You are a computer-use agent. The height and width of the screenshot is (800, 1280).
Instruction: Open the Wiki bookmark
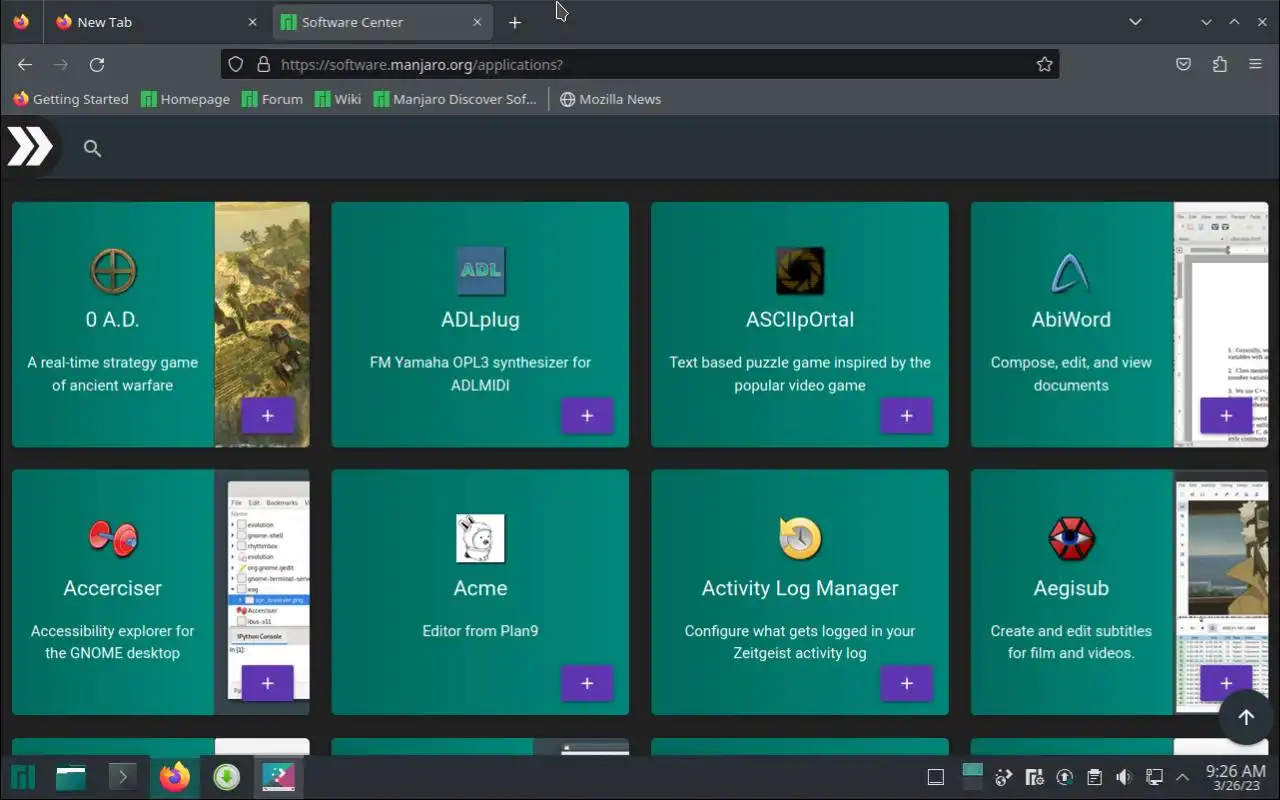click(x=338, y=99)
